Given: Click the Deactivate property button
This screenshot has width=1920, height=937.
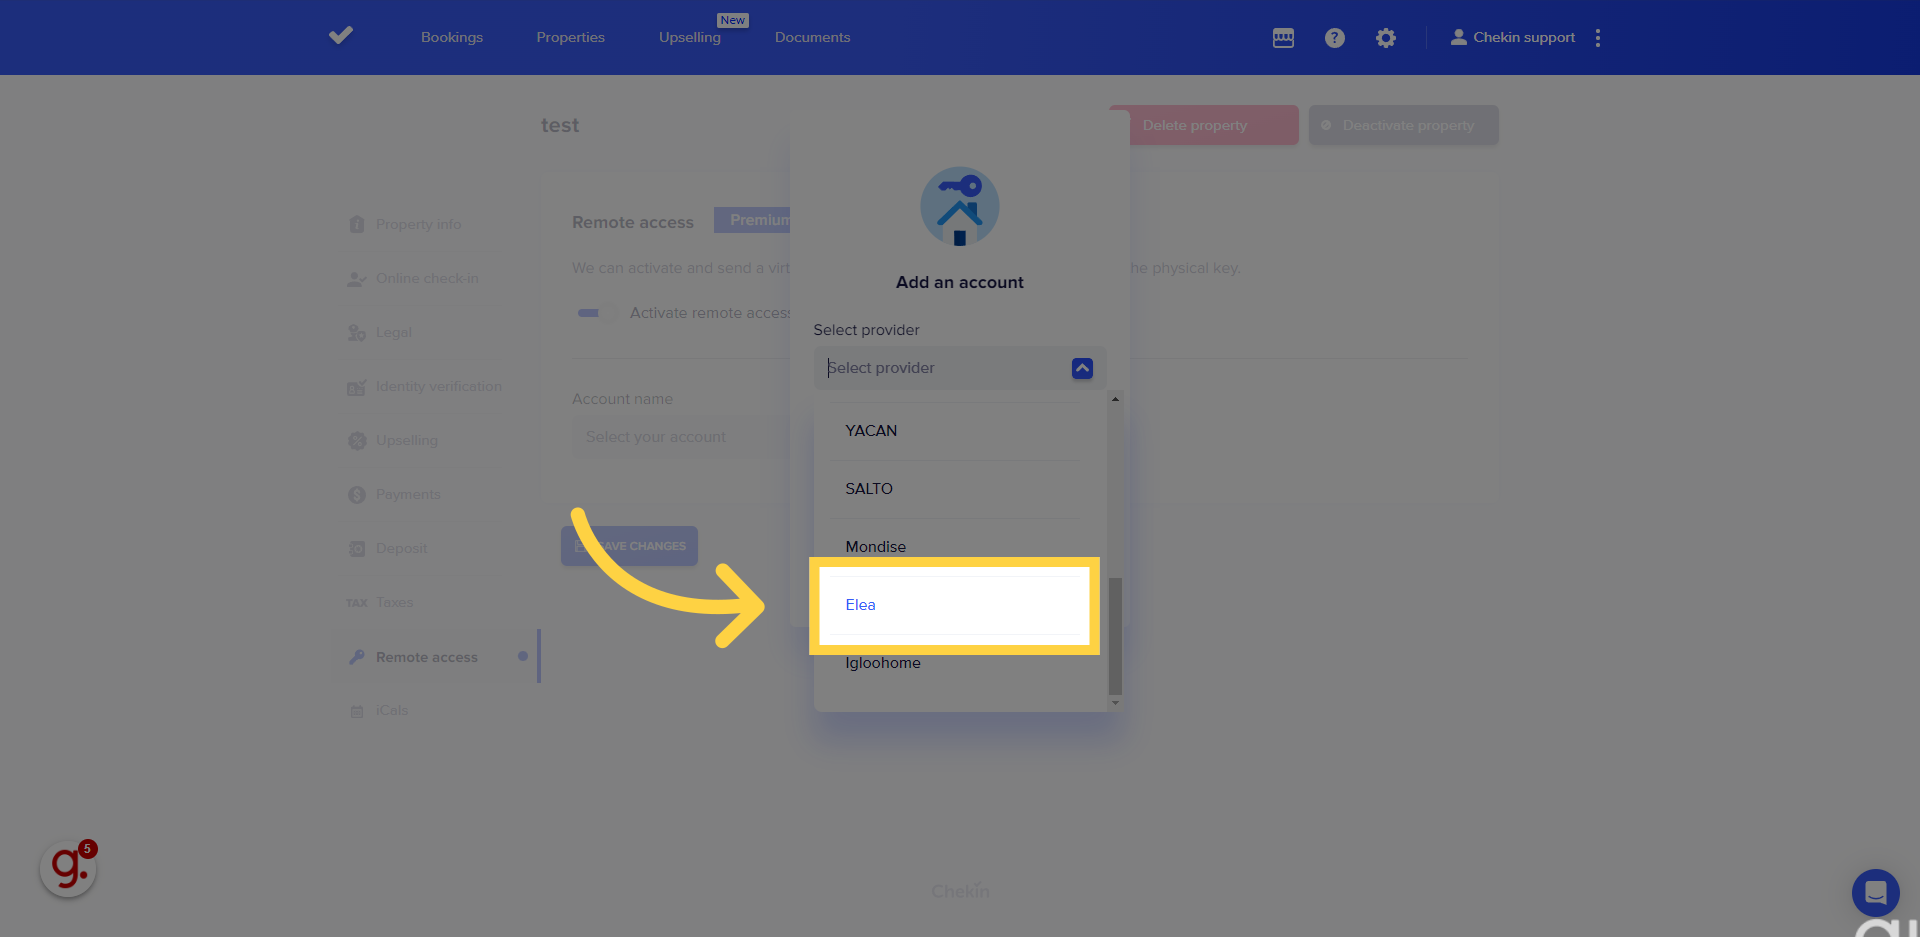Looking at the screenshot, I should coord(1404,125).
